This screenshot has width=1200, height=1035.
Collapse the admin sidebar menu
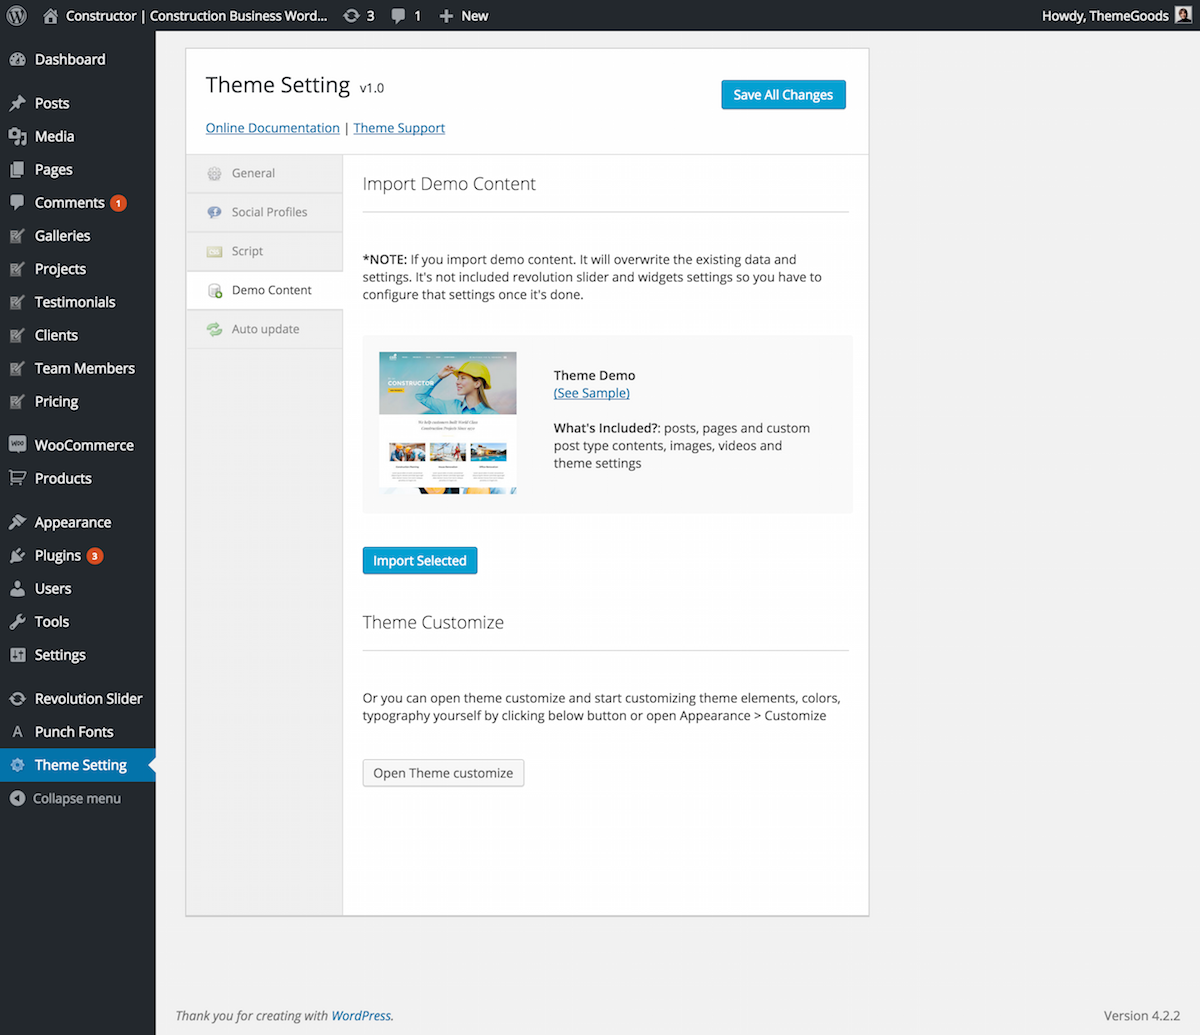18,798
